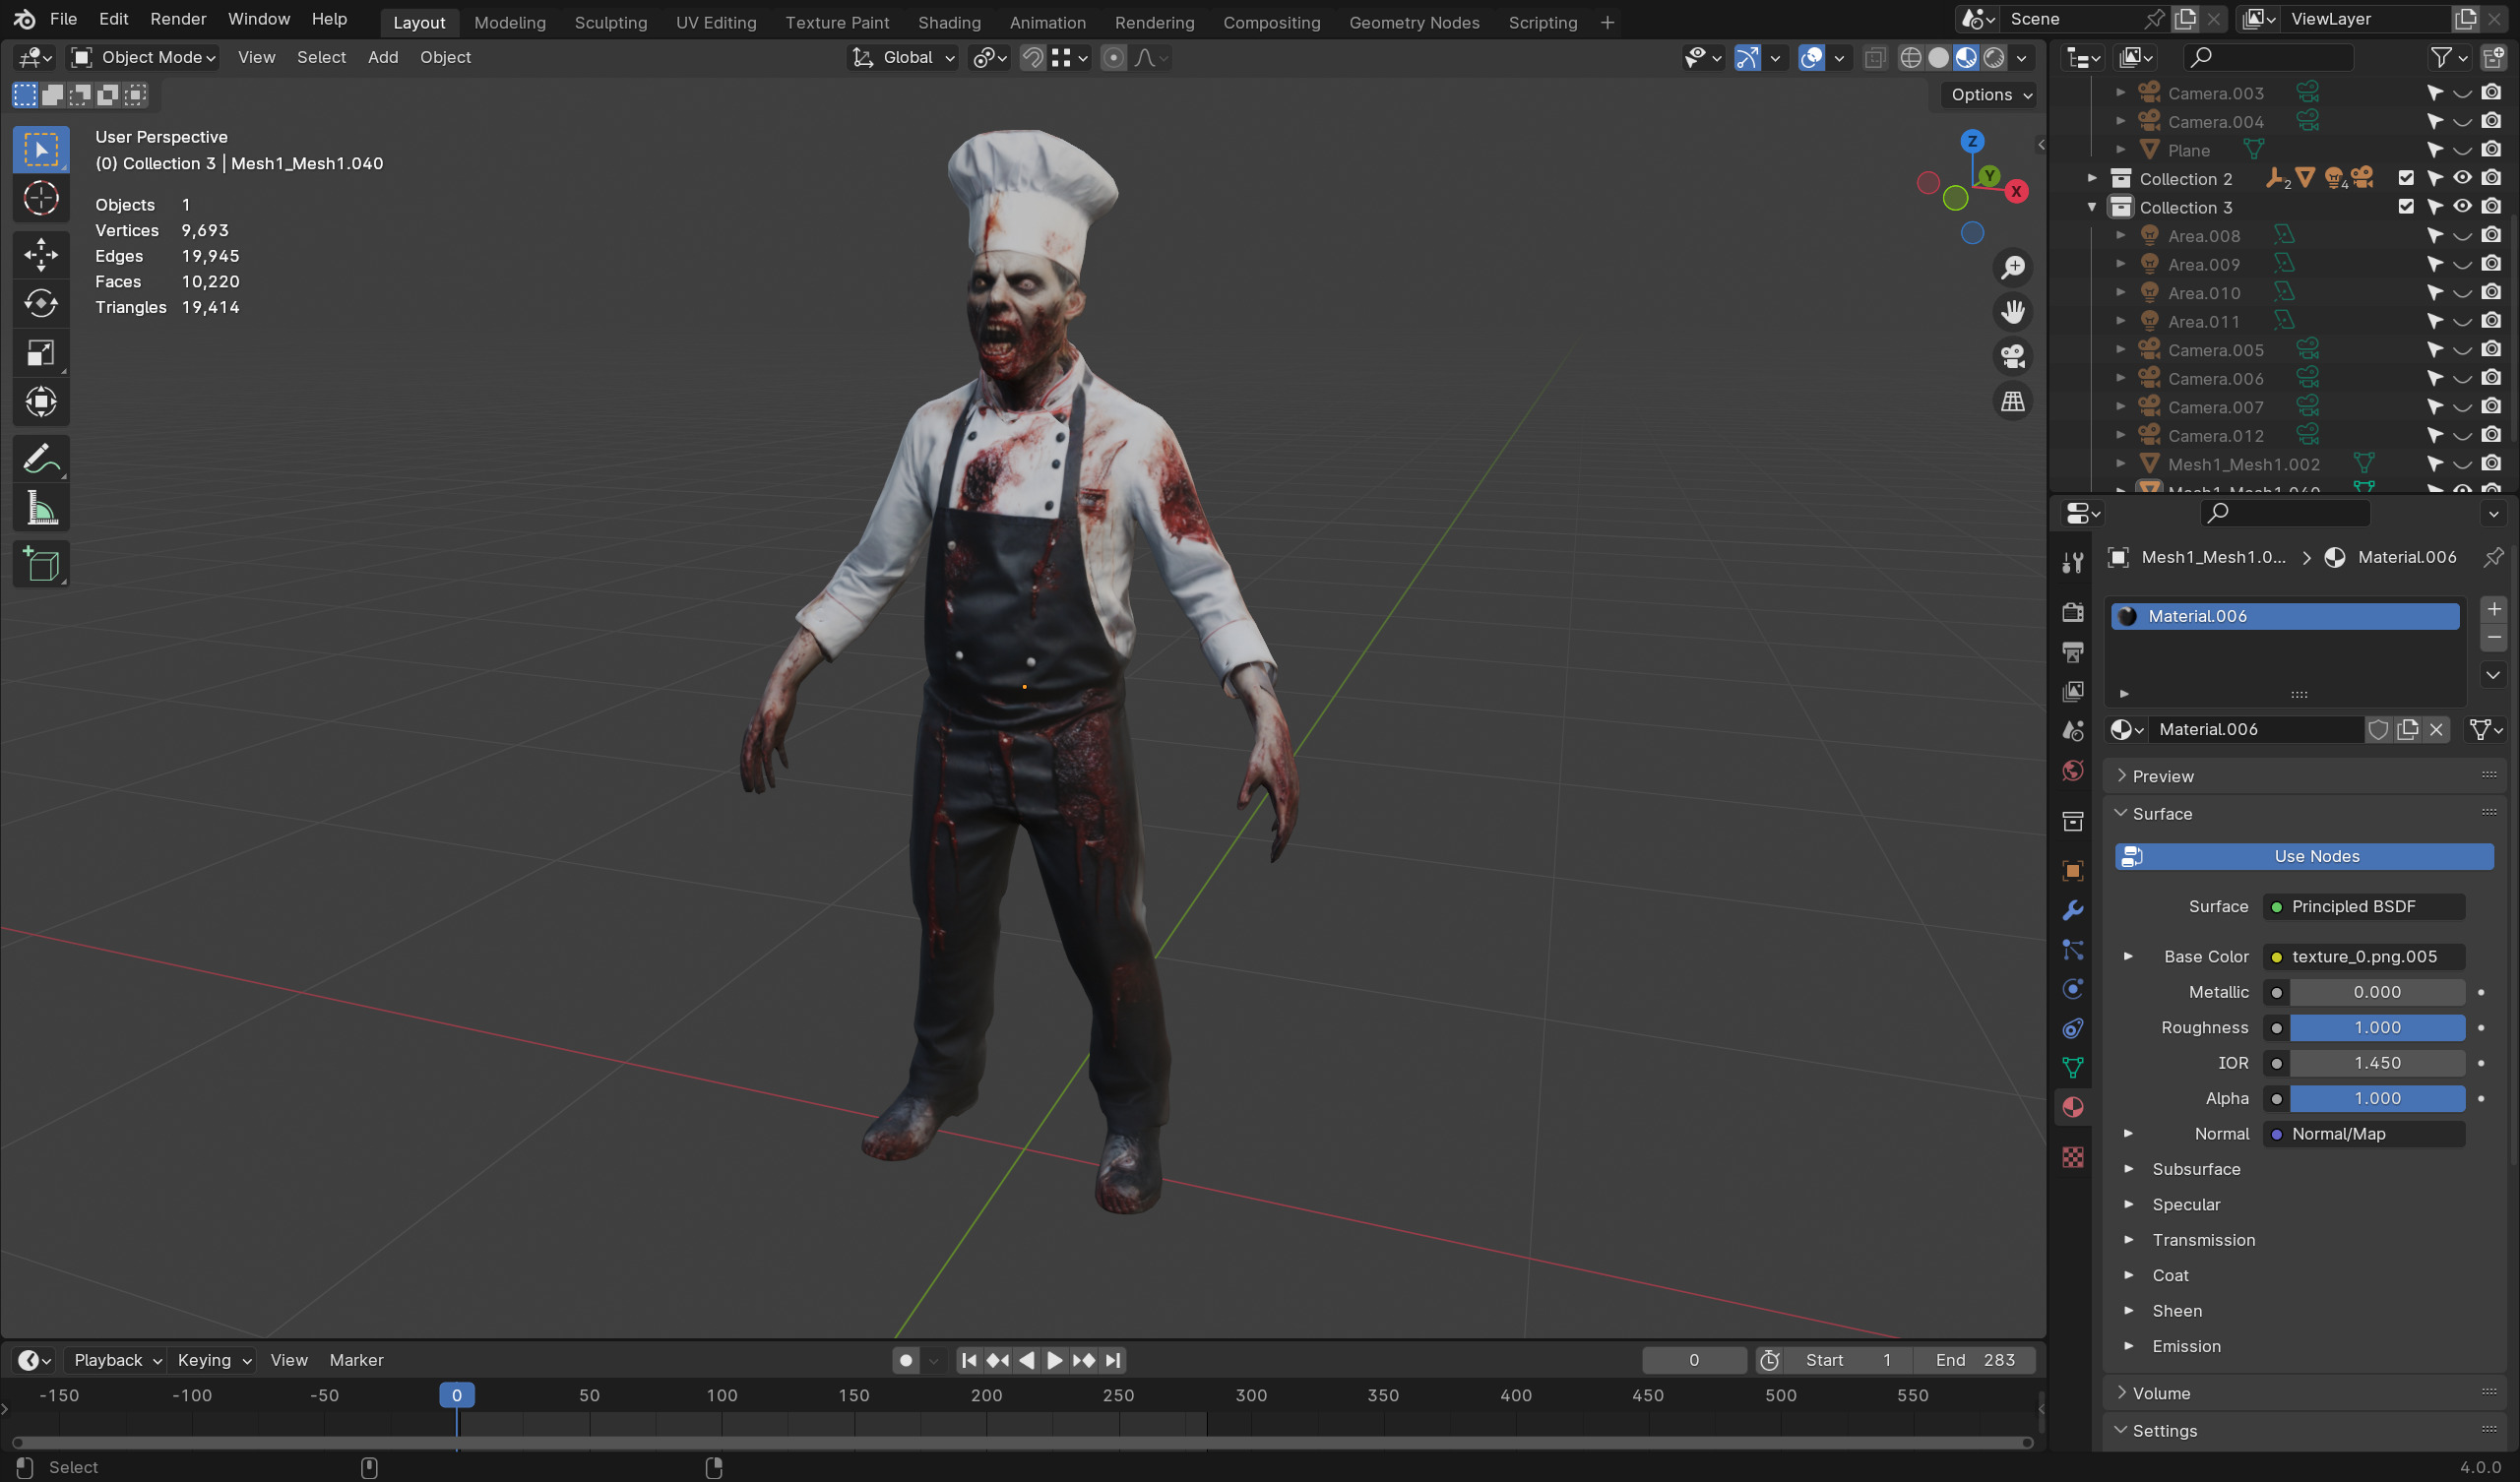2520x1482 pixels.
Task: Collapse Collection 3 in outliner
Action: click(2092, 207)
